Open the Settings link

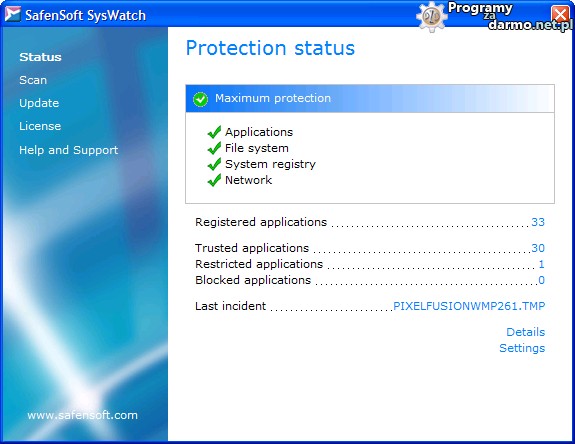[522, 348]
